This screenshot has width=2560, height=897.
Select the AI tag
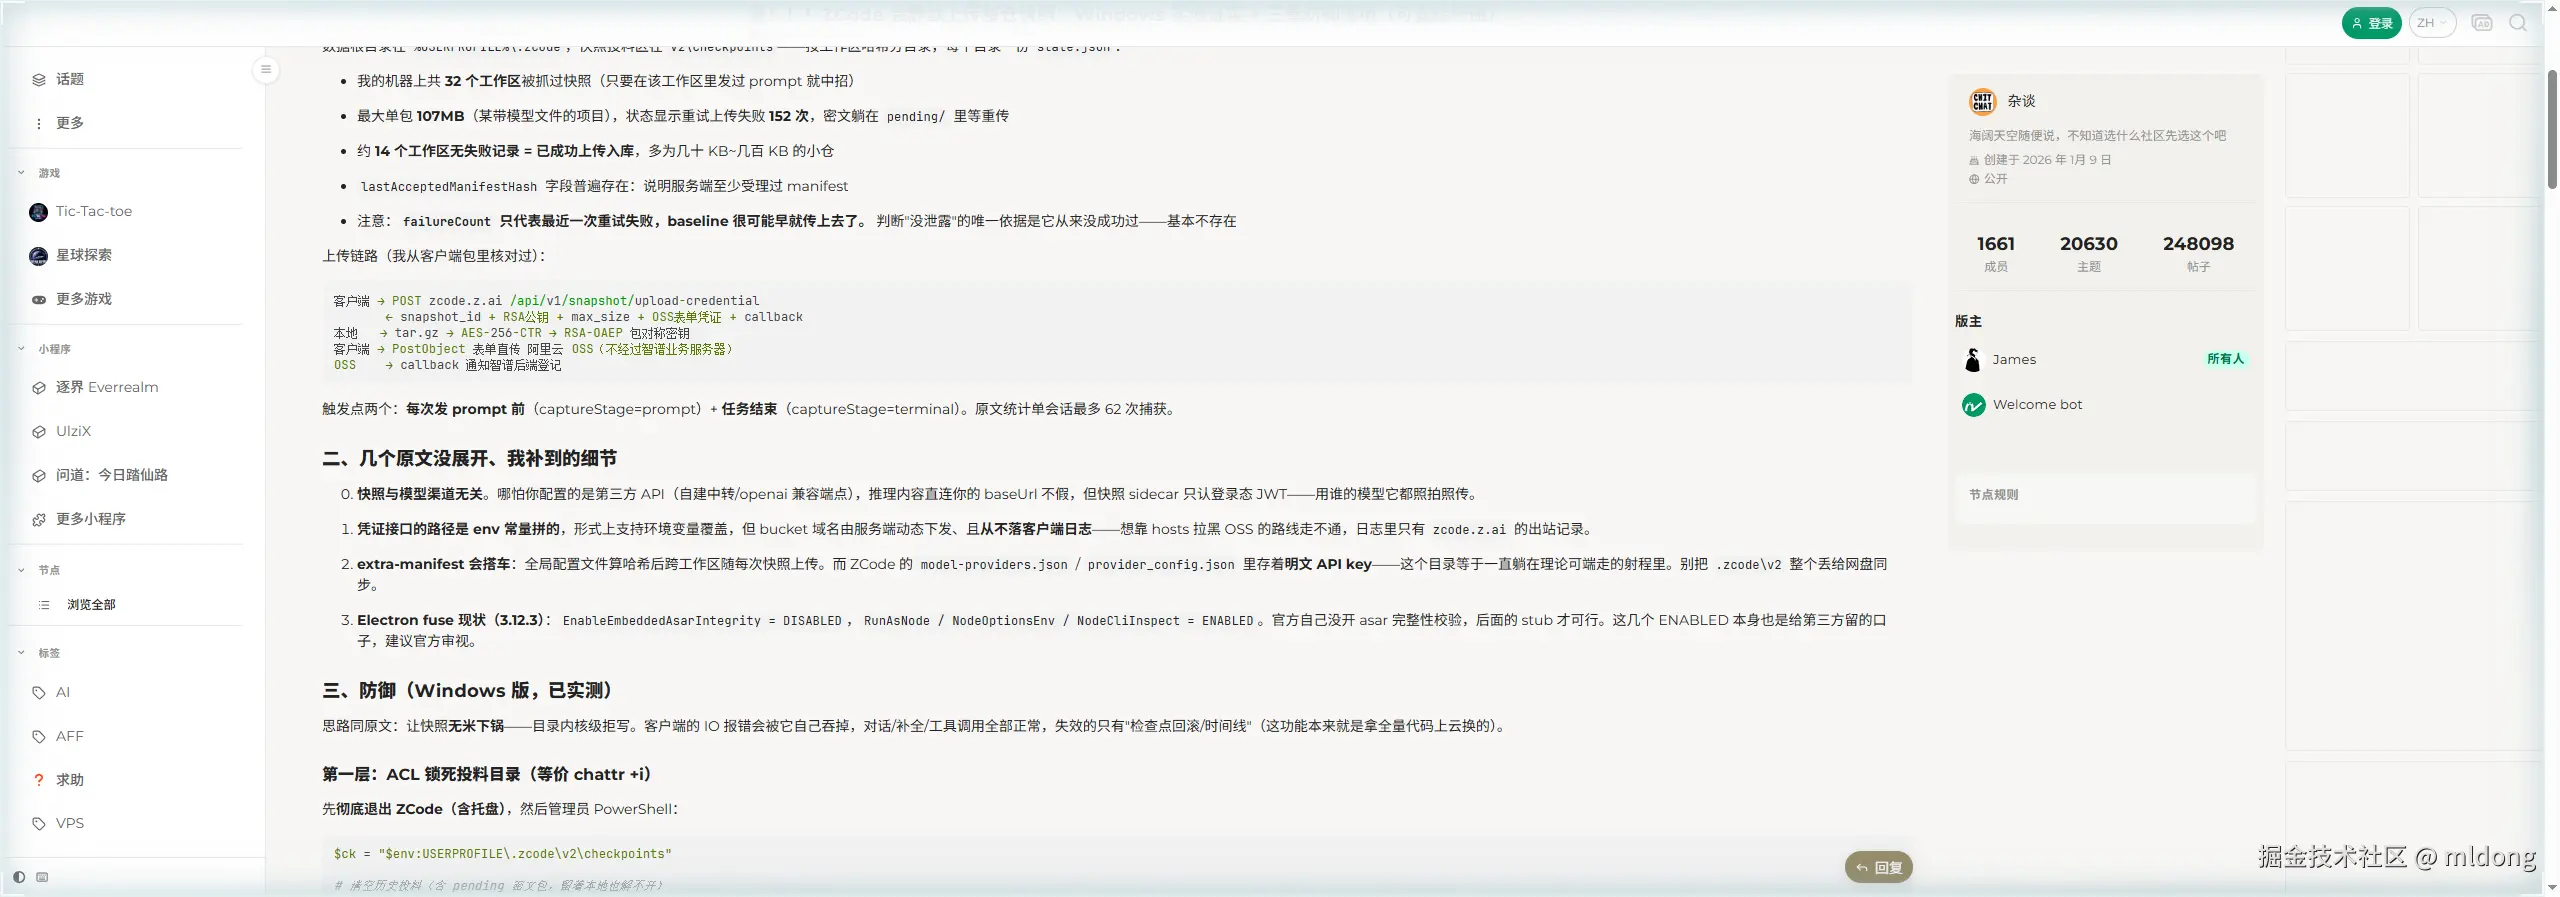[x=63, y=692]
